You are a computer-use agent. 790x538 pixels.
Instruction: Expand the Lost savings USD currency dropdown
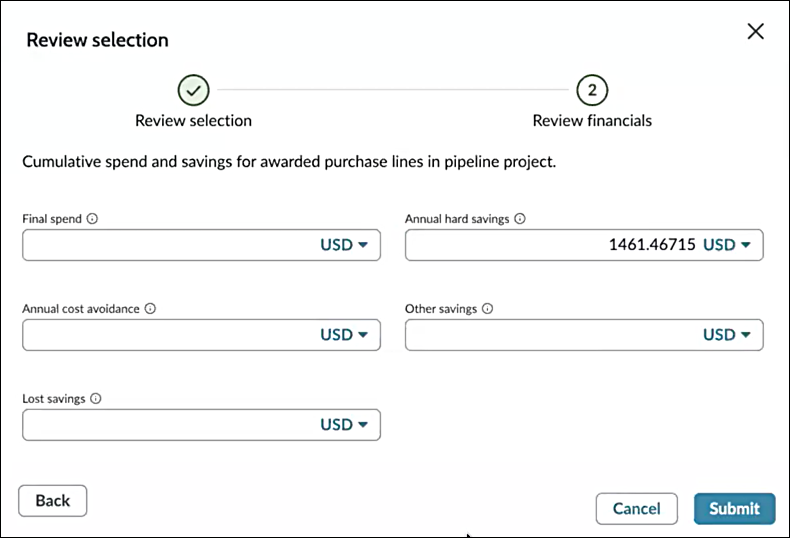(344, 425)
